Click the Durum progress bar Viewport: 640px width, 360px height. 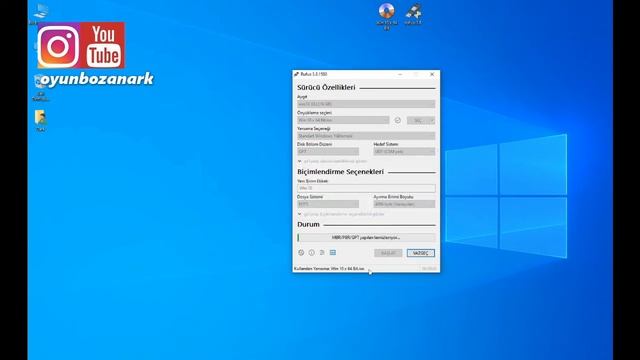coord(366,237)
